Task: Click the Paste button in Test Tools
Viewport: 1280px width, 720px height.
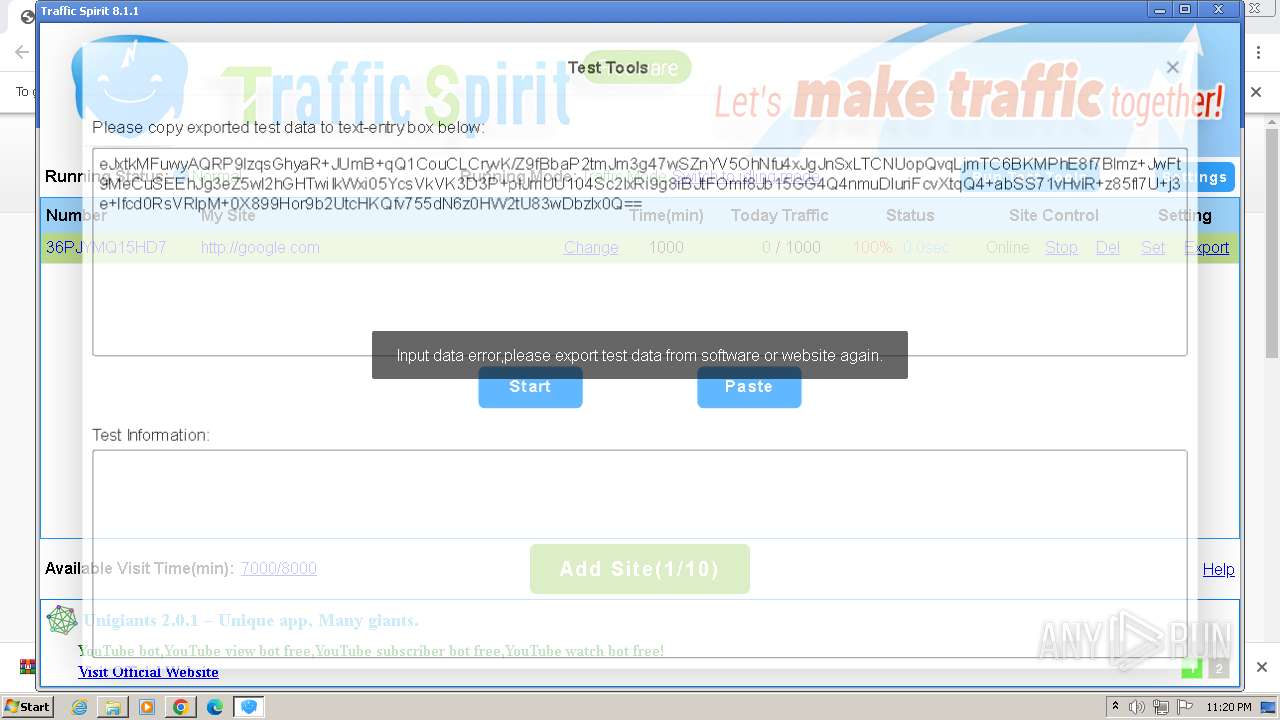Action: coord(749,387)
